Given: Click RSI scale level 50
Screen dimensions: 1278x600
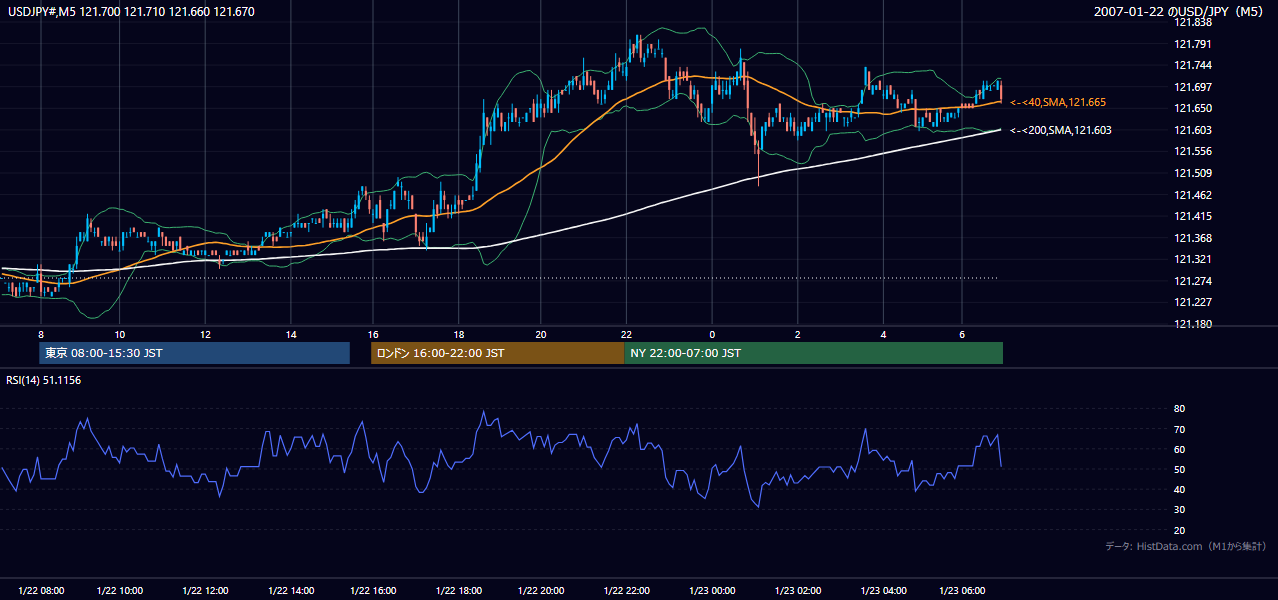Looking at the screenshot, I should [x=1180, y=469].
